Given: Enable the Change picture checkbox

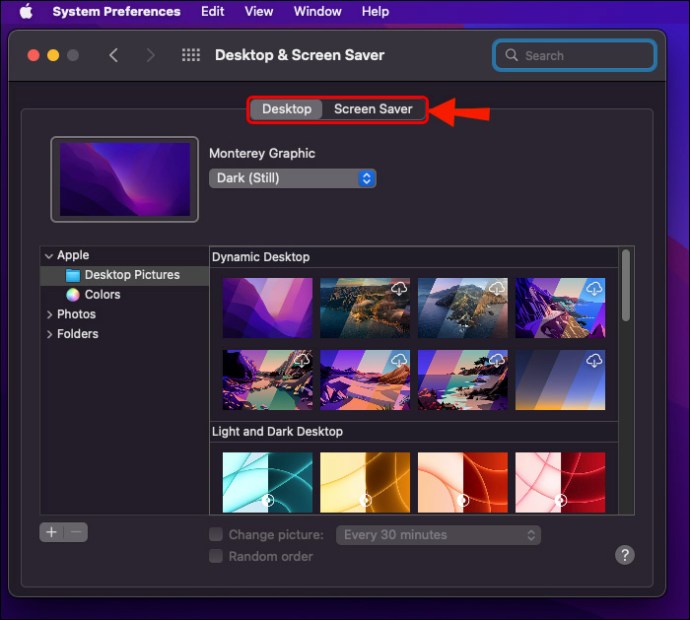Looking at the screenshot, I should [x=216, y=535].
